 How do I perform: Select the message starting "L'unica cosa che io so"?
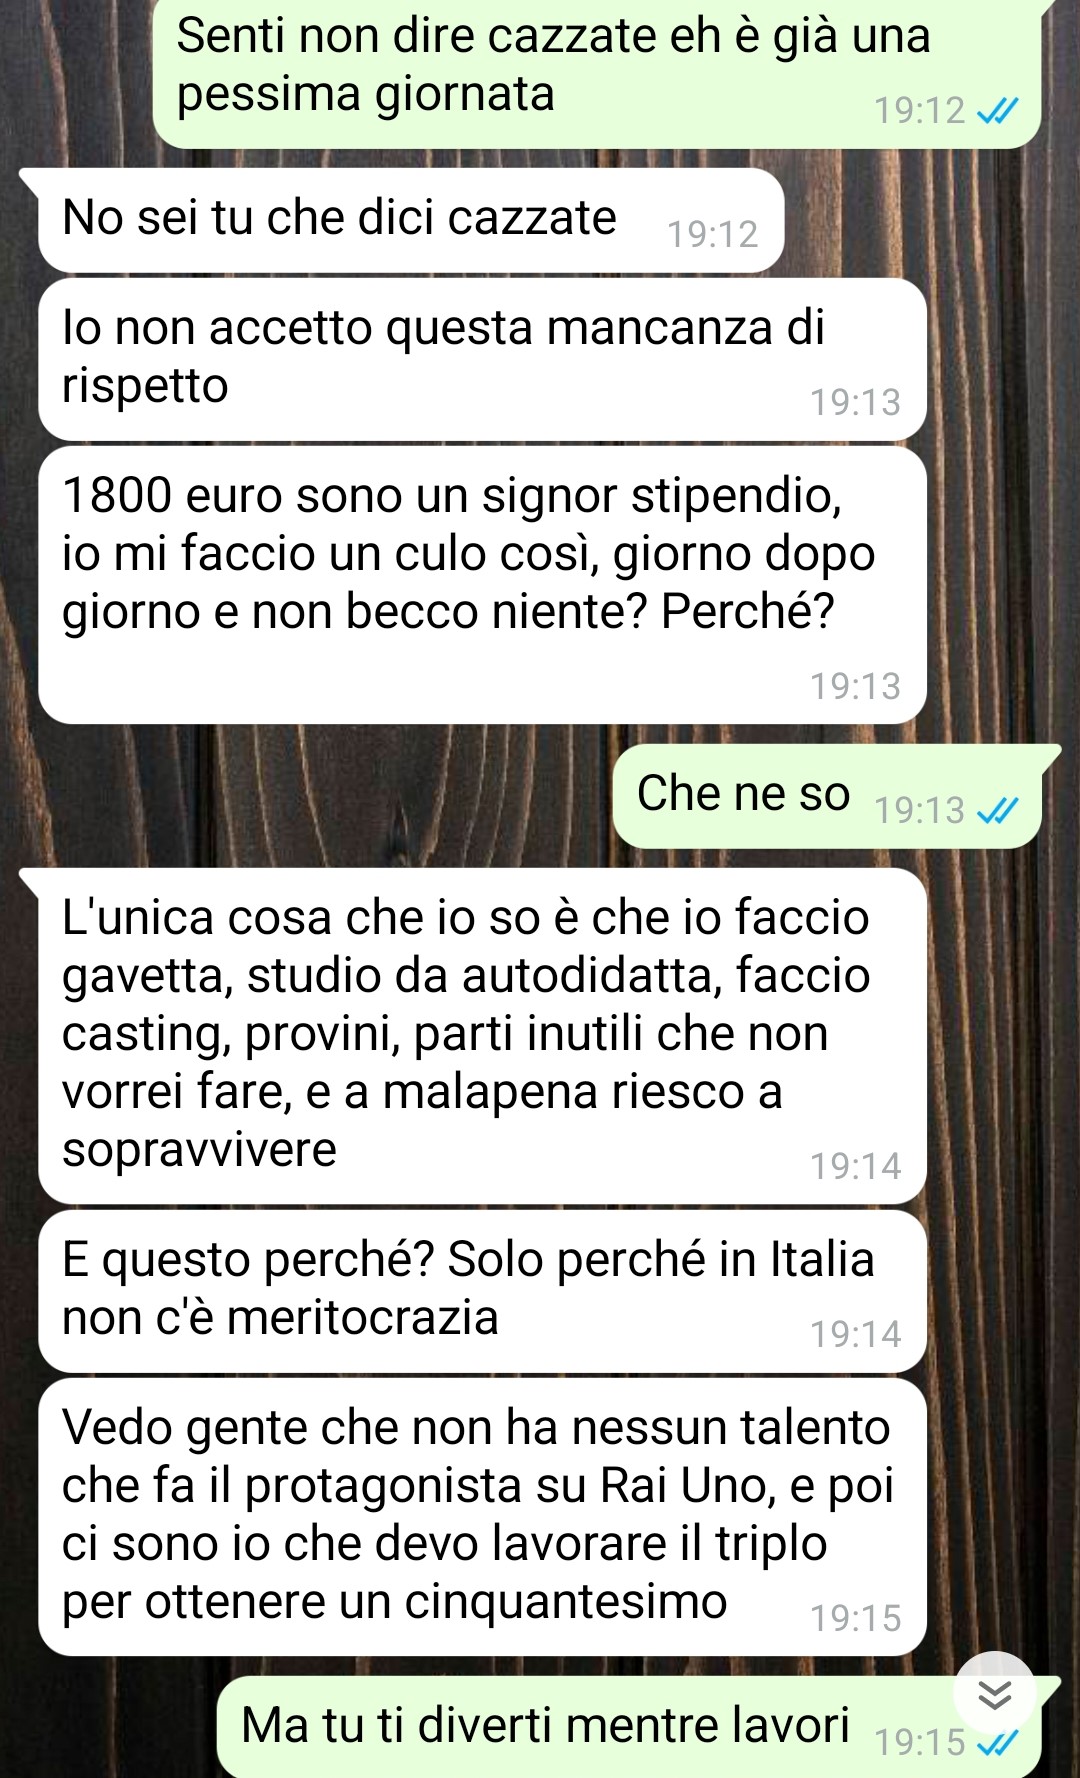pyautogui.click(x=482, y=1036)
